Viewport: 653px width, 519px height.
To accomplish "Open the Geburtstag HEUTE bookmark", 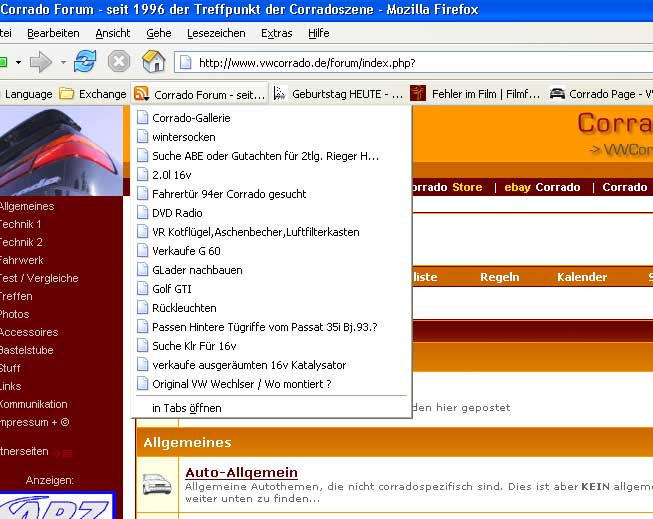I will coord(338,94).
